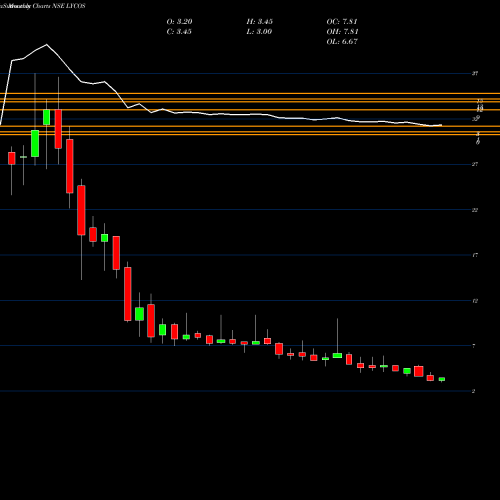This screenshot has width=500, height=500.
Task: Click the 27 price axis label
Action: (475, 164)
